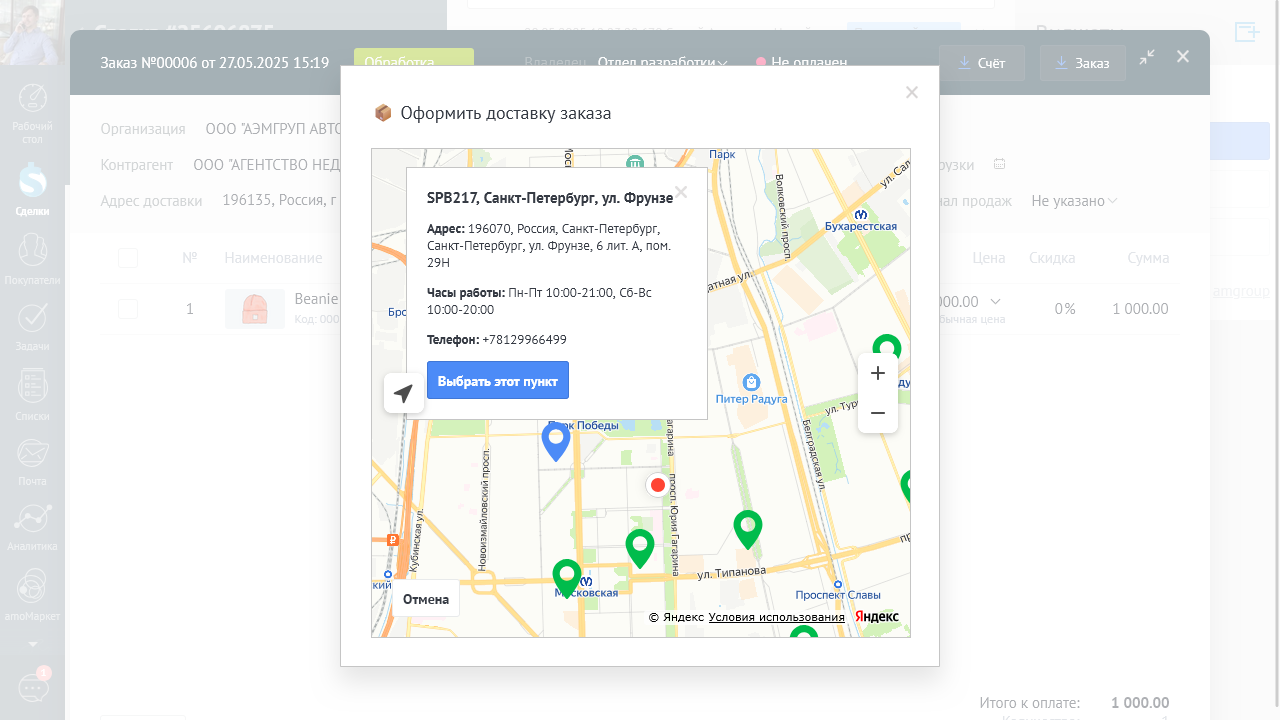Cancel the pickup point selection

(426, 599)
